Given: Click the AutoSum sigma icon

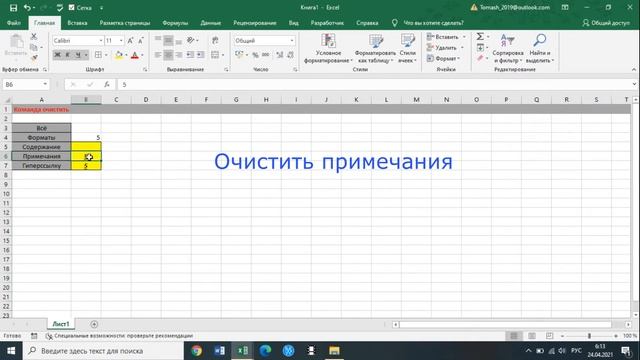Looking at the screenshot, I should point(480,37).
